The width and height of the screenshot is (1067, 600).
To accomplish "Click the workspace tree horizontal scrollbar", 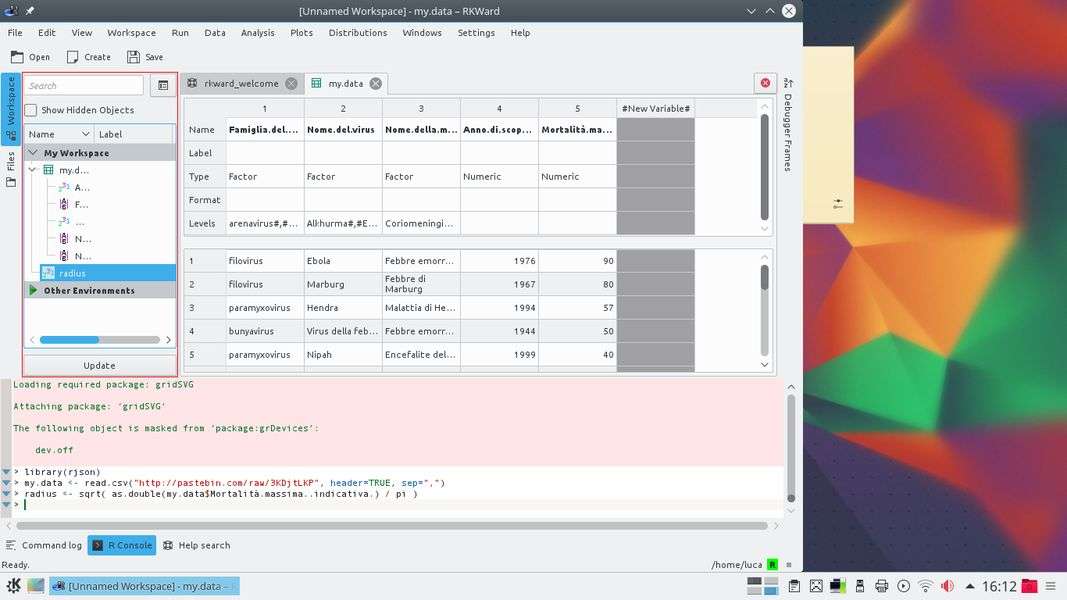I will click(x=98, y=340).
